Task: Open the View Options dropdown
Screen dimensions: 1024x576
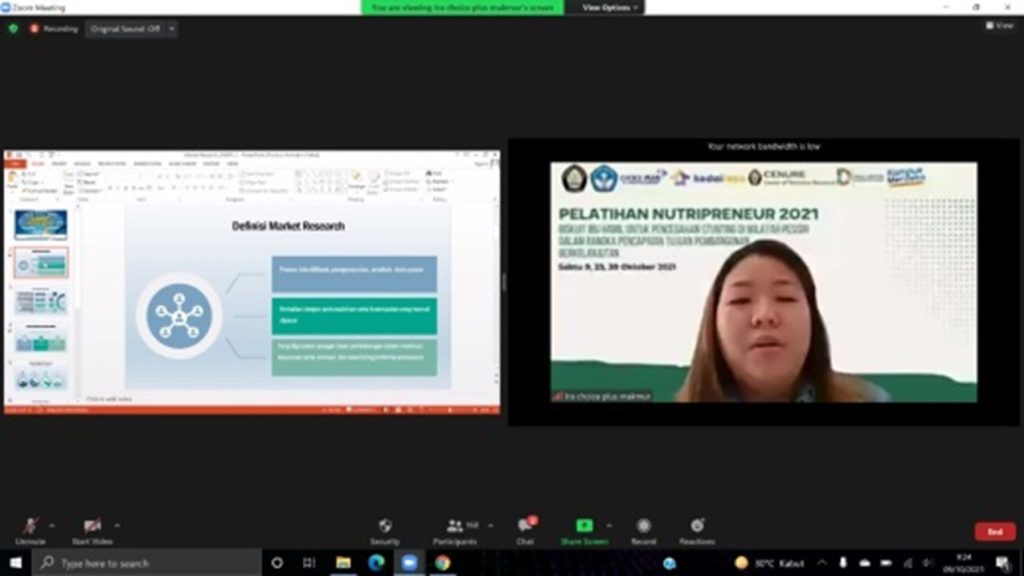Action: [x=609, y=7]
